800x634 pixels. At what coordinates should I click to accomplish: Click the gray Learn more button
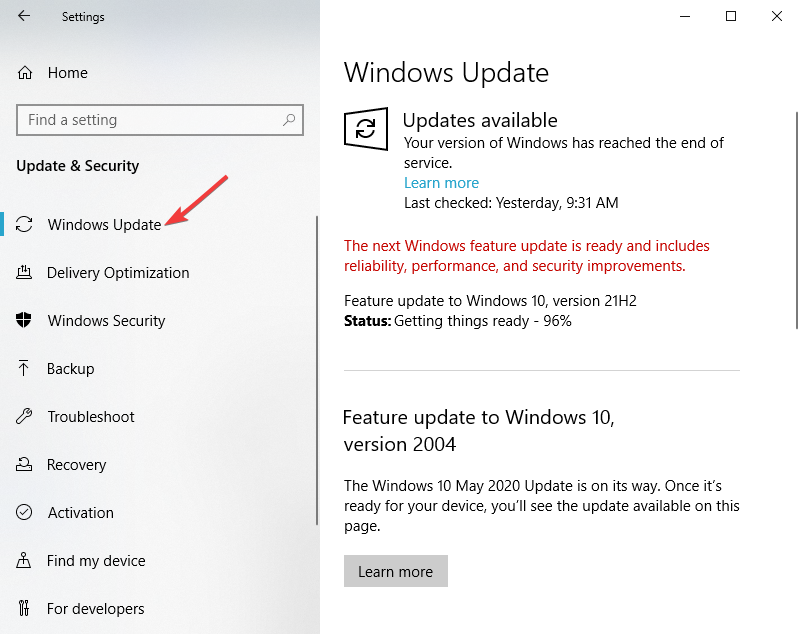[x=395, y=571]
